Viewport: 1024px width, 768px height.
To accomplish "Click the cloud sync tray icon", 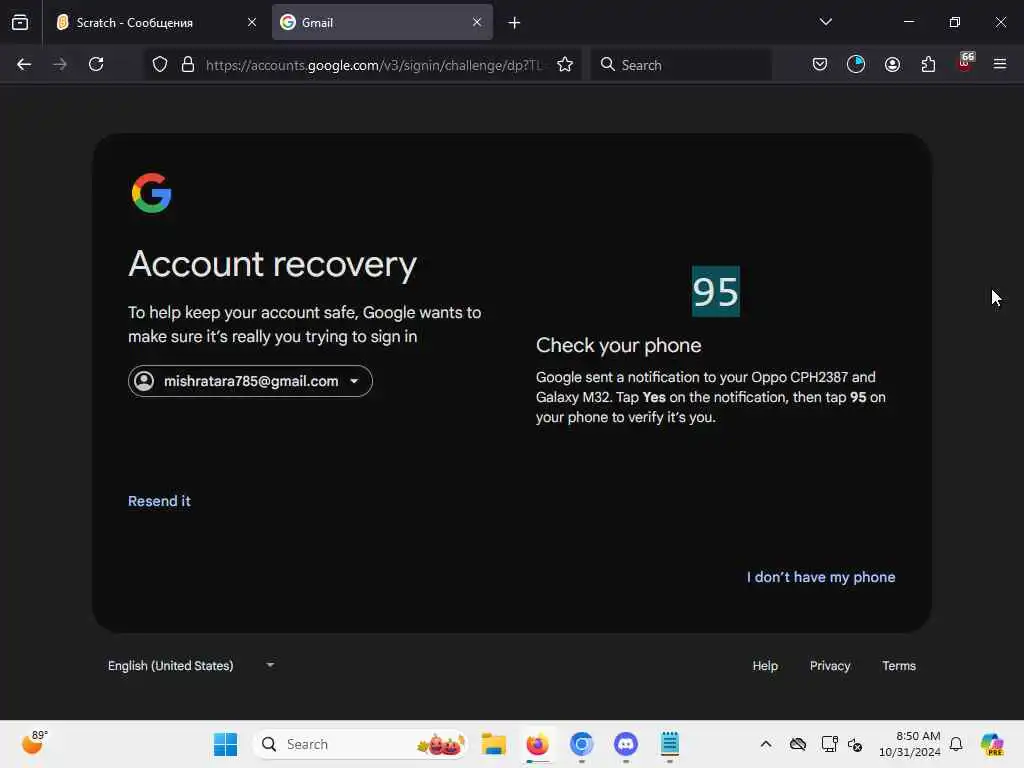I will [797, 744].
